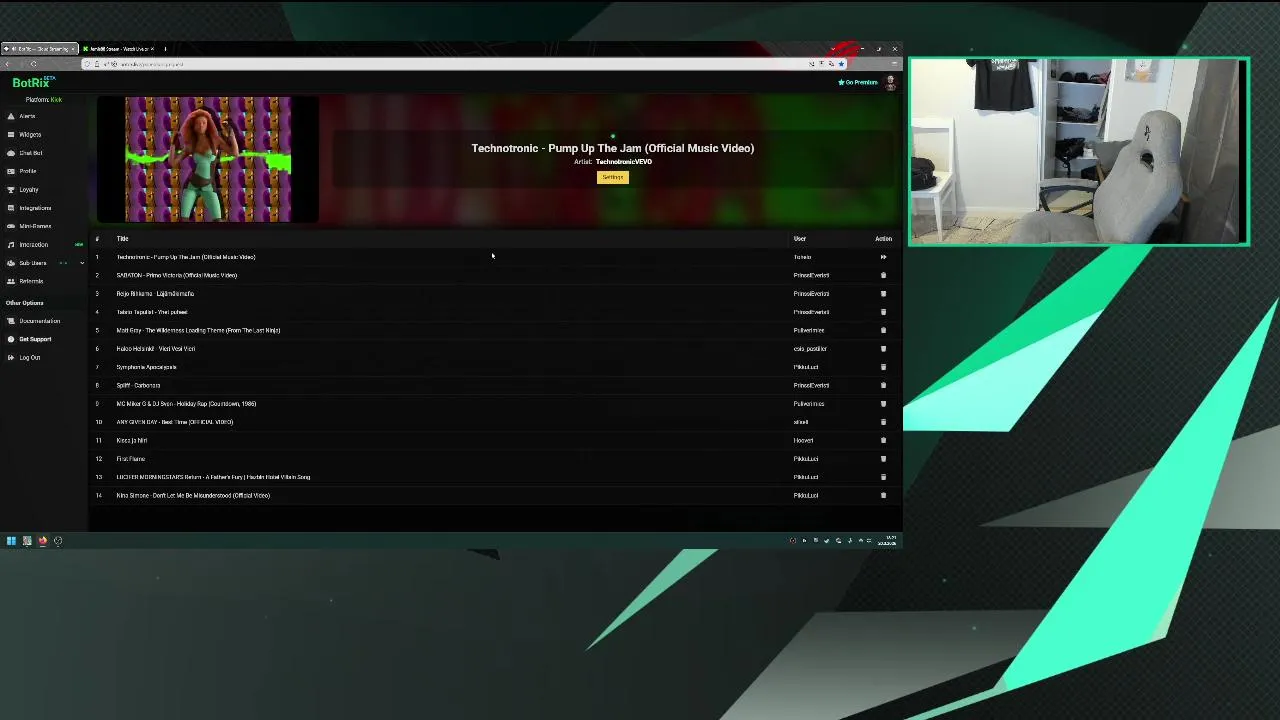Delete LUCIFER MORNINGSTAR'S Return song

pyautogui.click(x=883, y=477)
